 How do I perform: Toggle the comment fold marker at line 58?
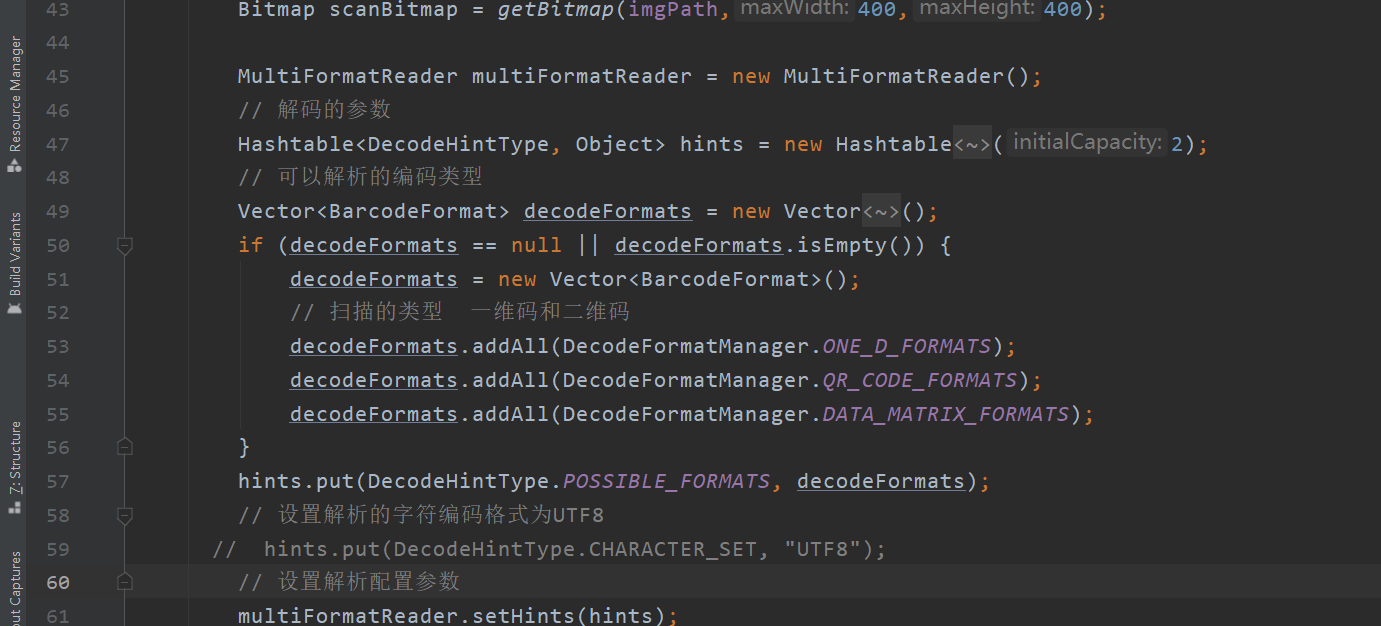point(125,515)
